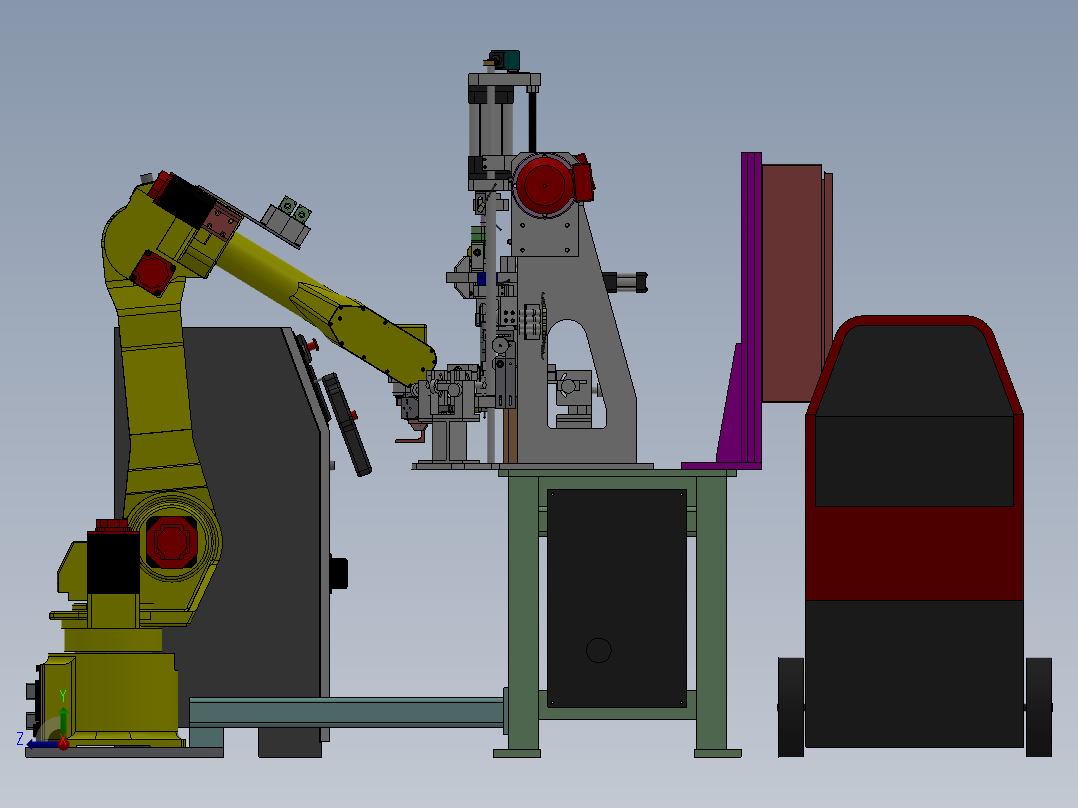Select the teach pendant leaning on the cabinet
Screen dimensions: 1078x808
(x=346, y=424)
